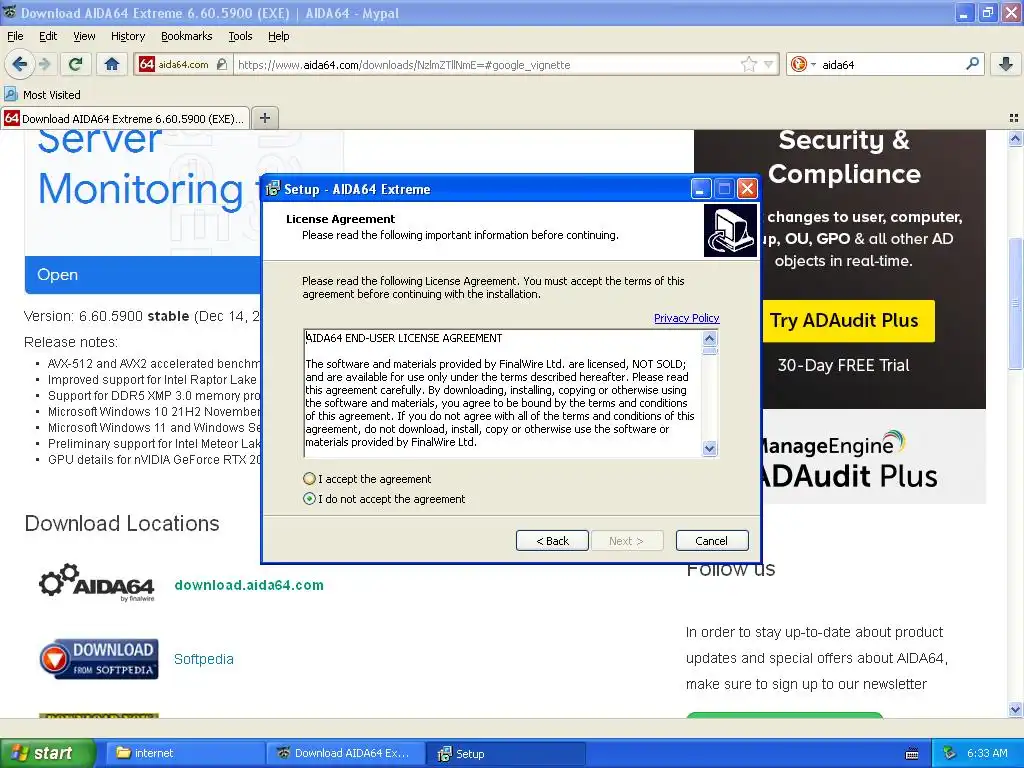The width and height of the screenshot is (1024, 768).
Task: Click the Download from Softpedia badge
Action: (99, 658)
